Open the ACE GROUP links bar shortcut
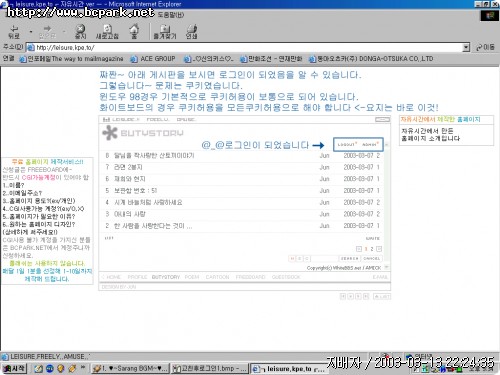This screenshot has height=375, width=500. coord(153,59)
